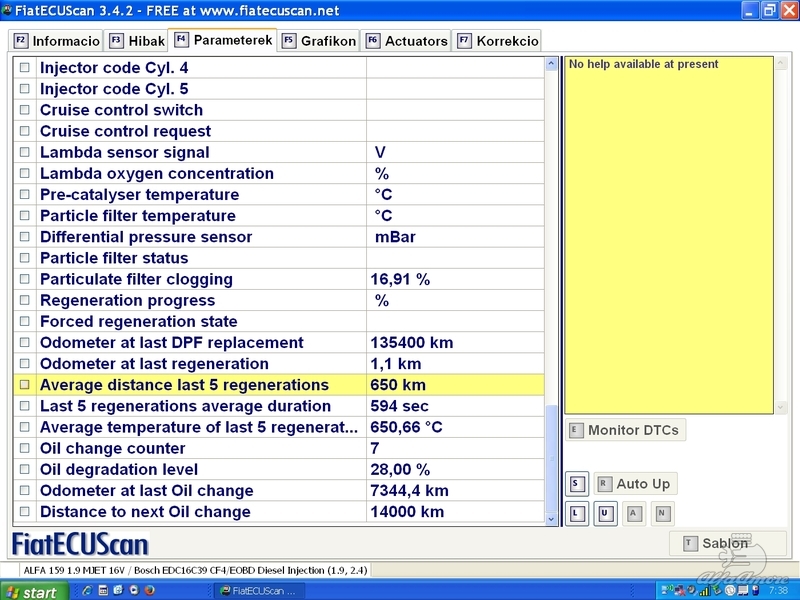Click the "No help available at present" text
Screen dimensions: 800x600
643,64
